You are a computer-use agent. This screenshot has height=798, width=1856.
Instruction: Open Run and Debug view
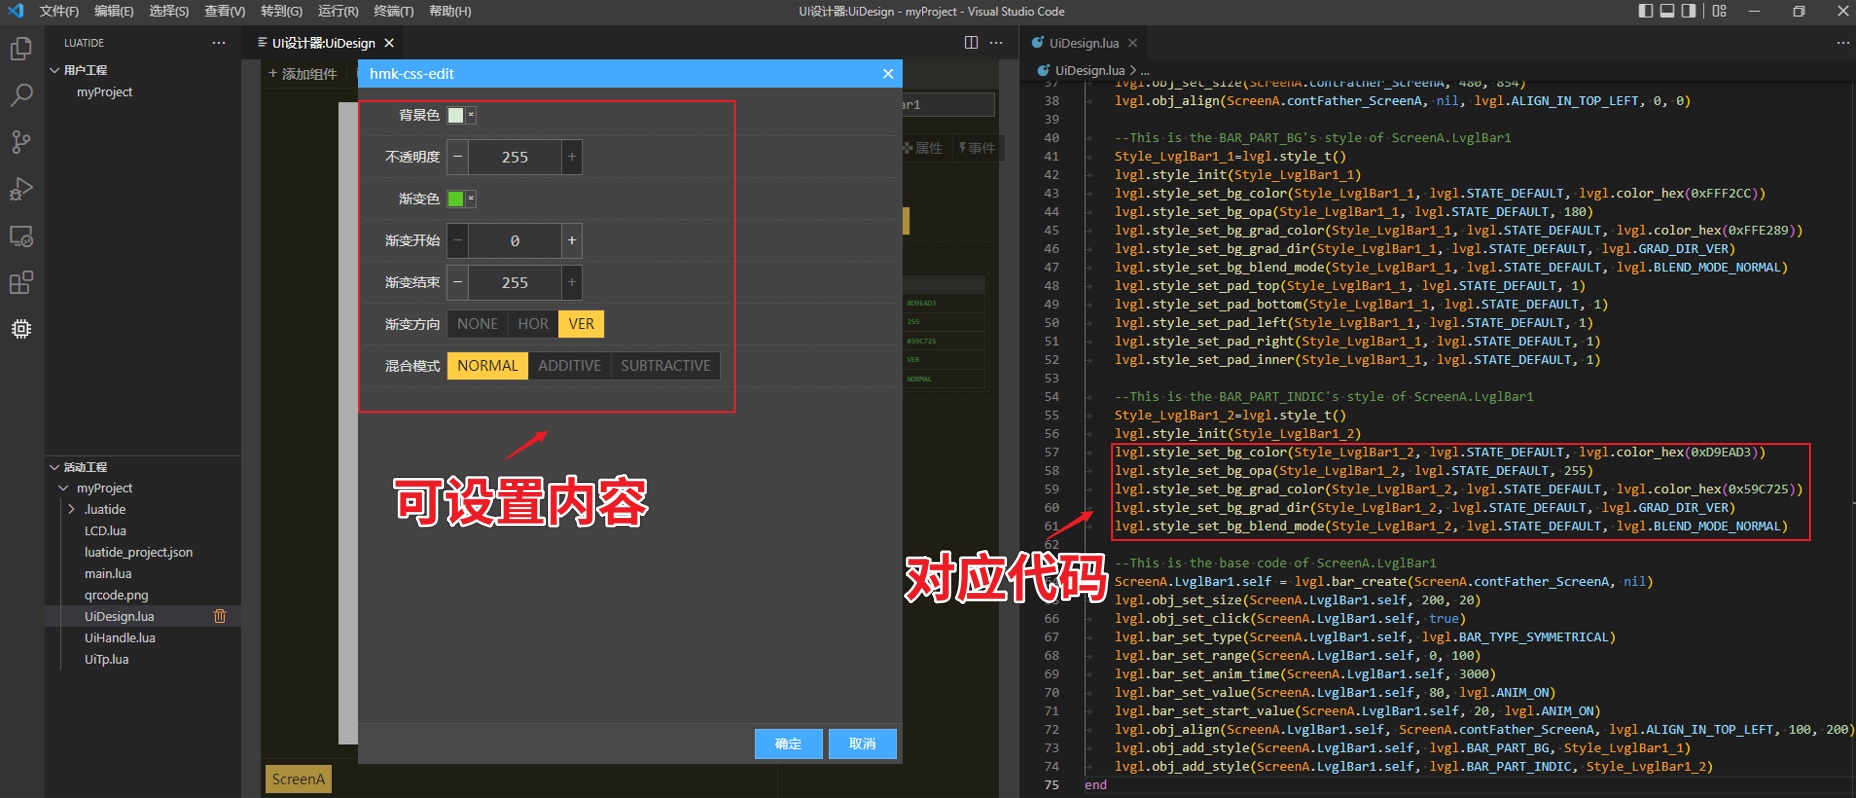21,189
